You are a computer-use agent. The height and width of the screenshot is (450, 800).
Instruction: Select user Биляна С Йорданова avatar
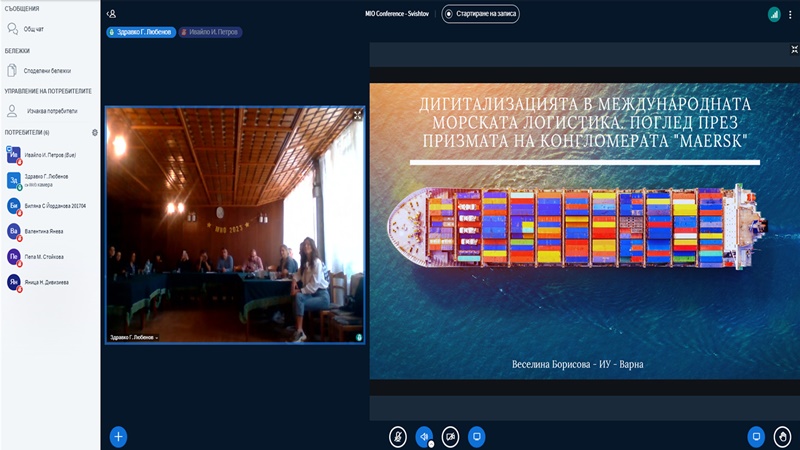click(x=14, y=206)
